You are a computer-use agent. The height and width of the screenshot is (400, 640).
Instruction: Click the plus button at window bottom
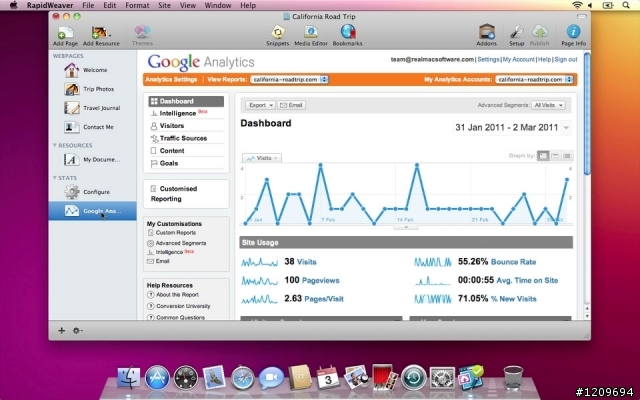(x=62, y=331)
